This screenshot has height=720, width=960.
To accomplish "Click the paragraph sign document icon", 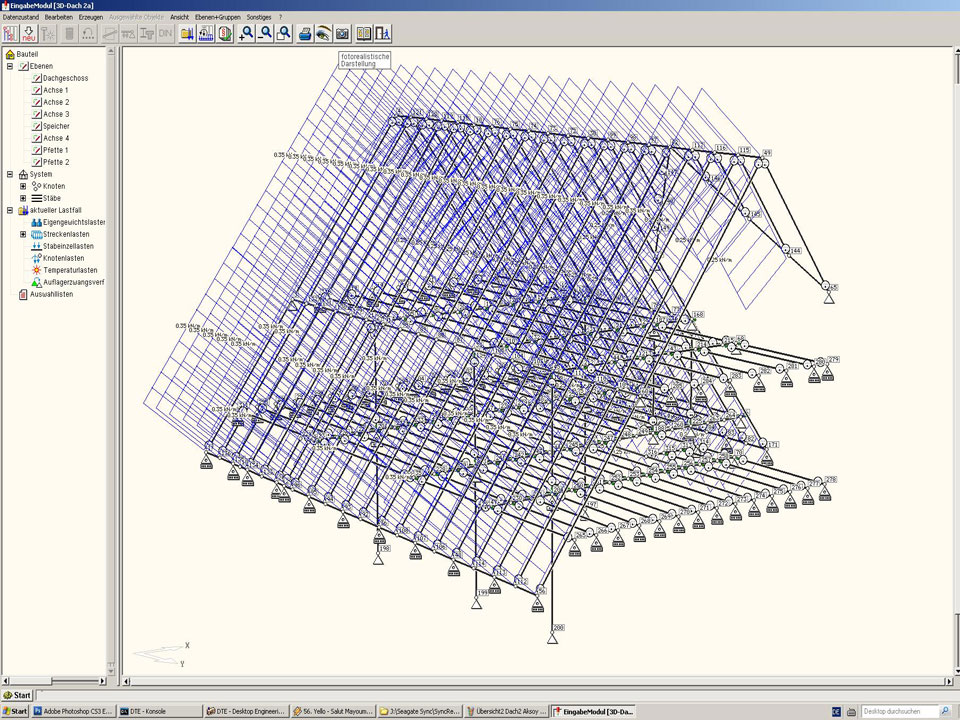I will (225, 33).
